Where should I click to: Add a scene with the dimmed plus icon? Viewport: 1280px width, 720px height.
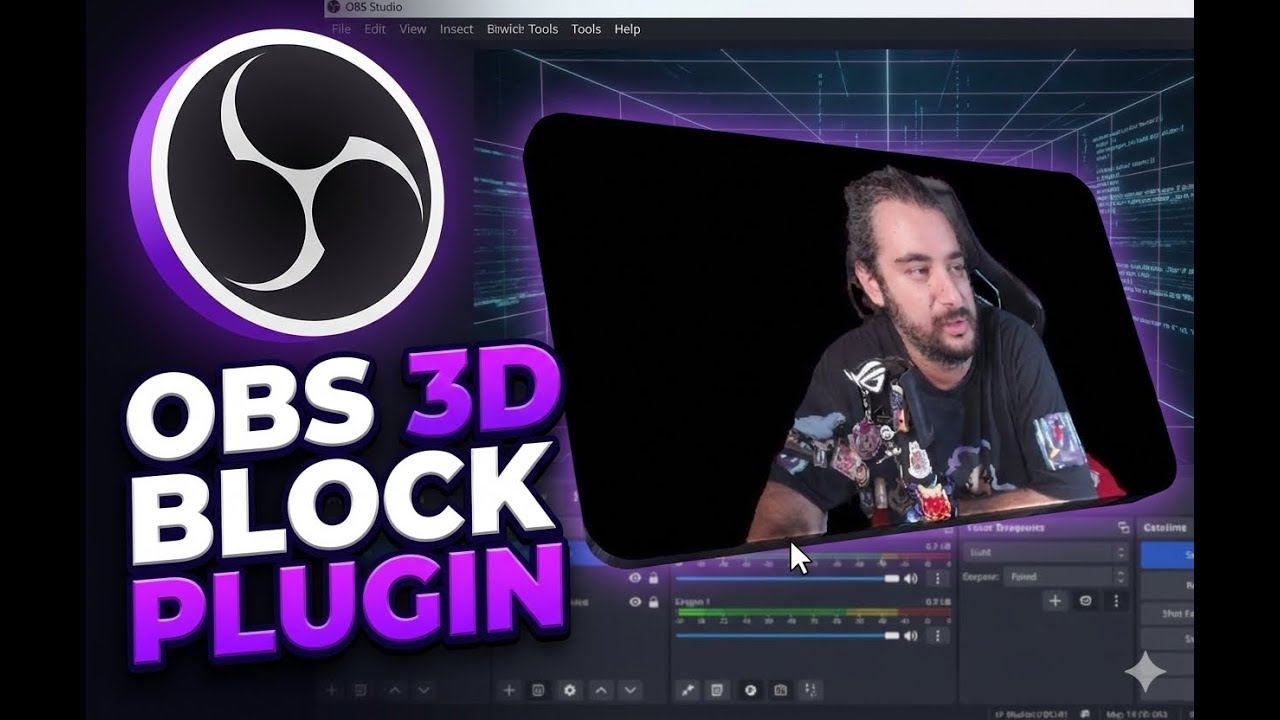(332, 690)
